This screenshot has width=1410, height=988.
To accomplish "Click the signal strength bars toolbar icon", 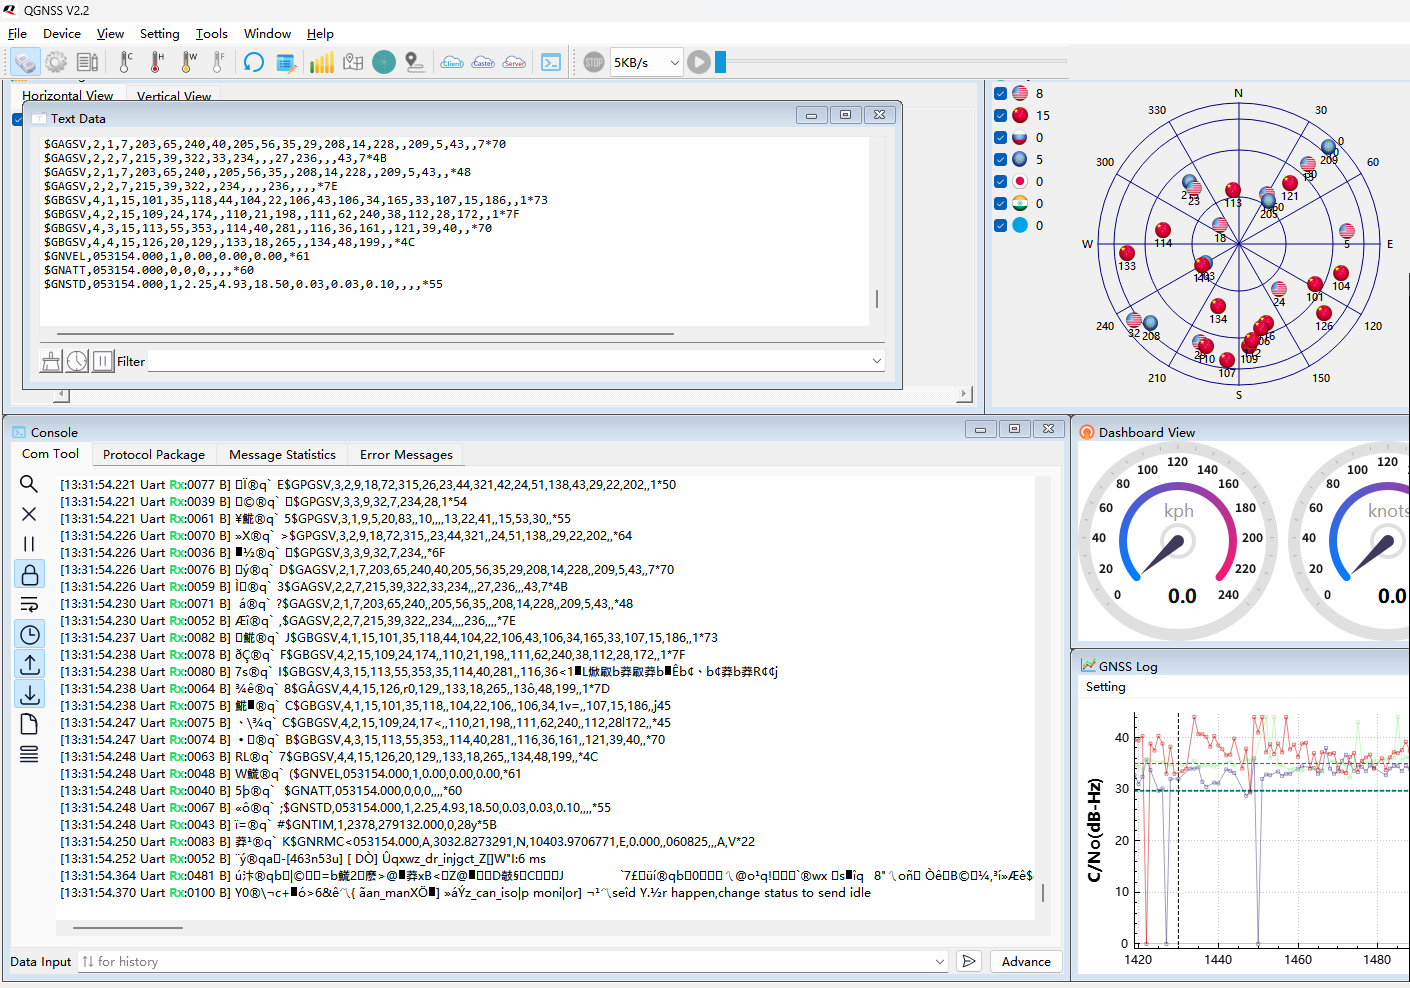I will coord(321,63).
